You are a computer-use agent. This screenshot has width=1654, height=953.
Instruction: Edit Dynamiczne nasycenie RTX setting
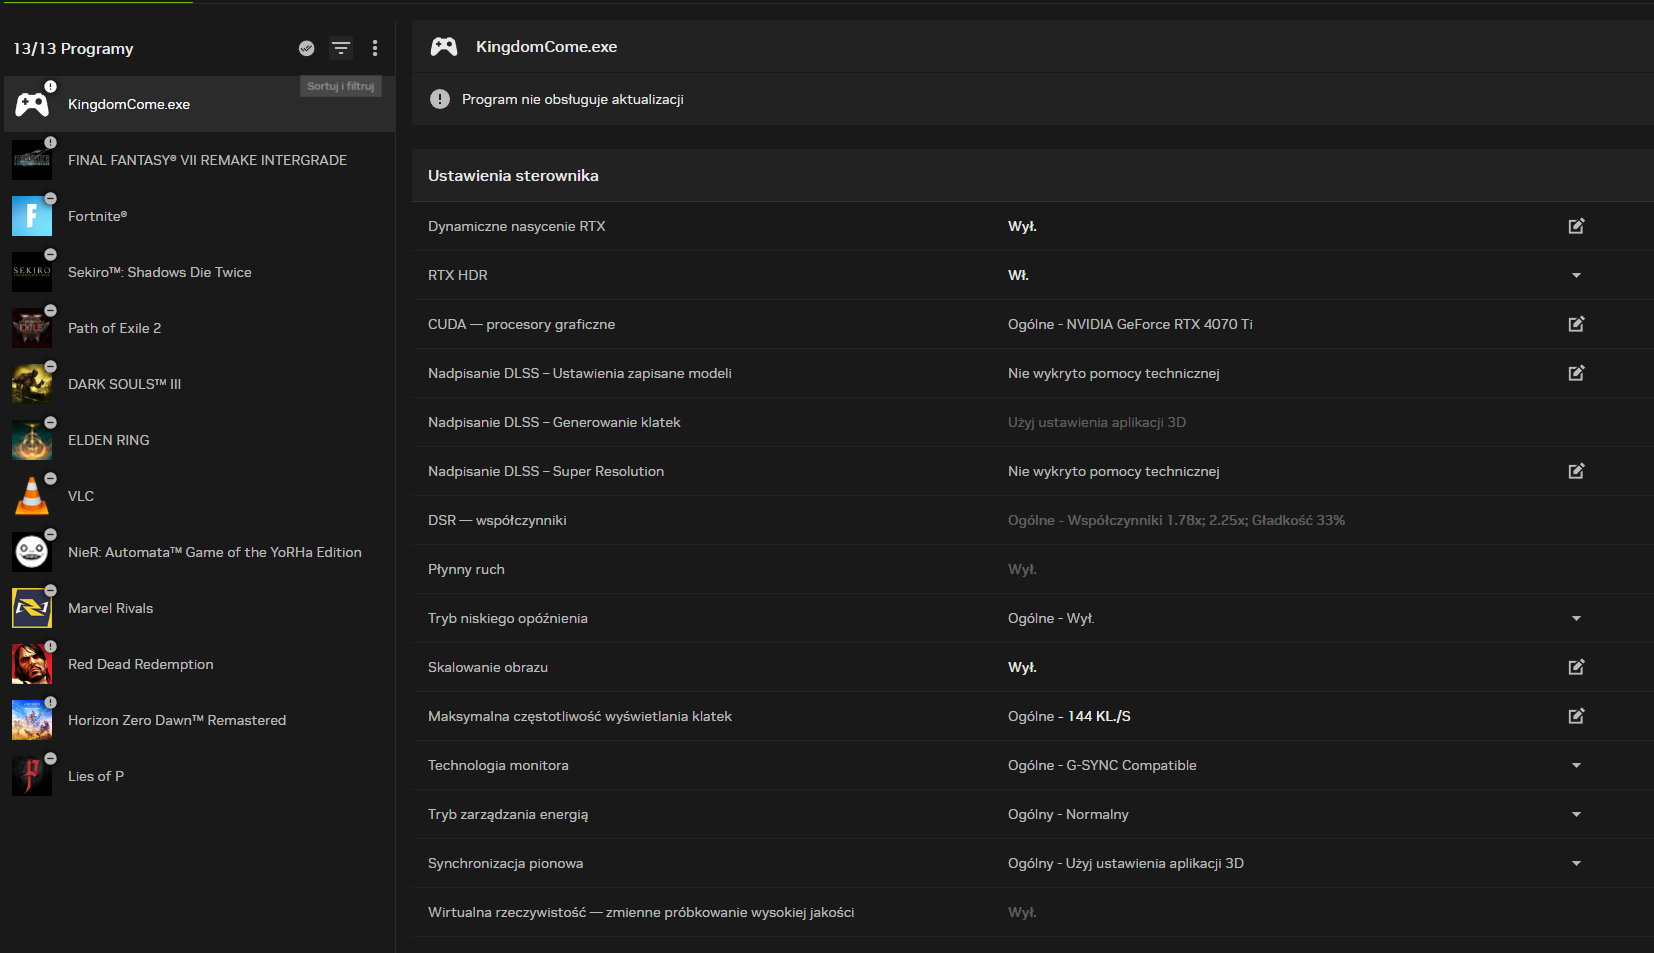[1576, 226]
